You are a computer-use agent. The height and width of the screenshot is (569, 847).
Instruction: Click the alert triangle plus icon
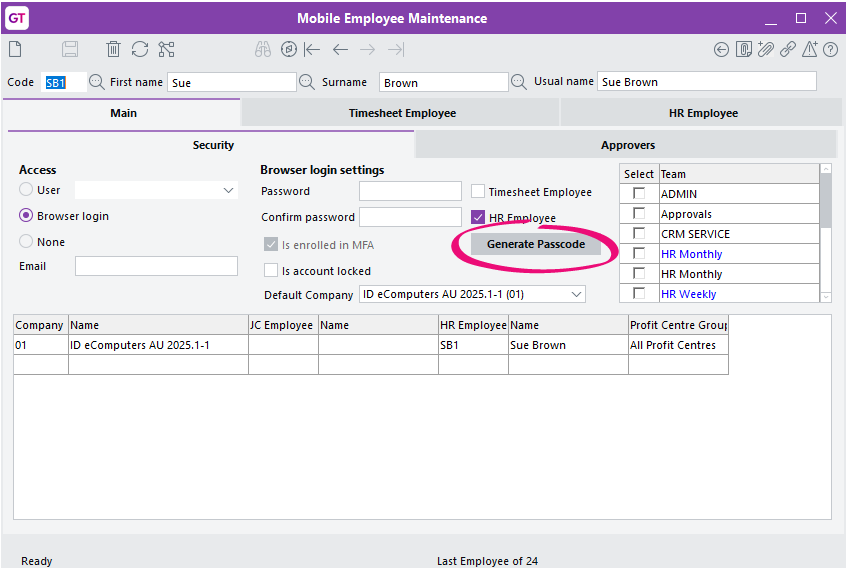pos(810,50)
